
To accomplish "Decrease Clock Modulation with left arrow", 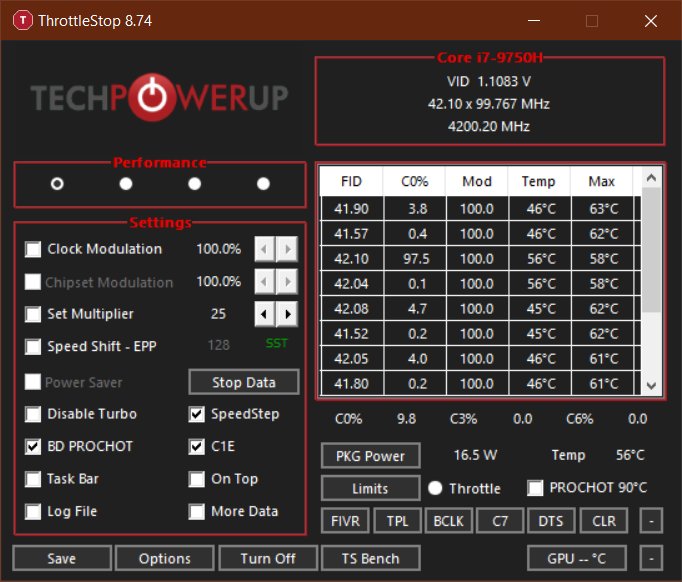I will tap(264, 249).
